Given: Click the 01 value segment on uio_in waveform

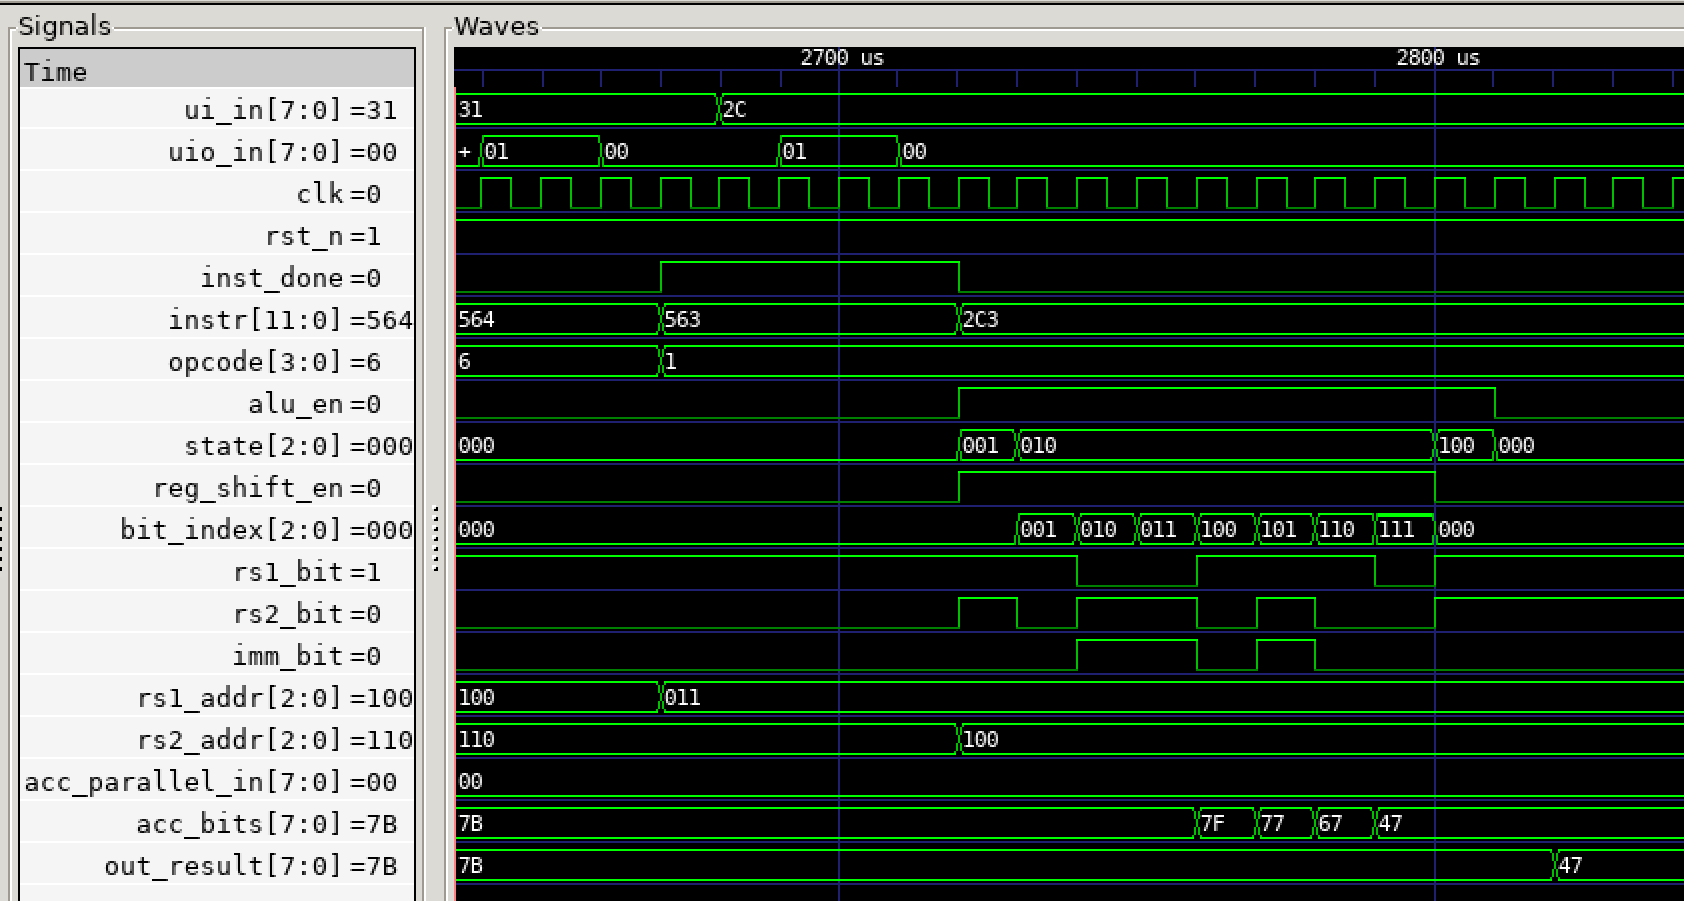Looking at the screenshot, I should (x=530, y=151).
